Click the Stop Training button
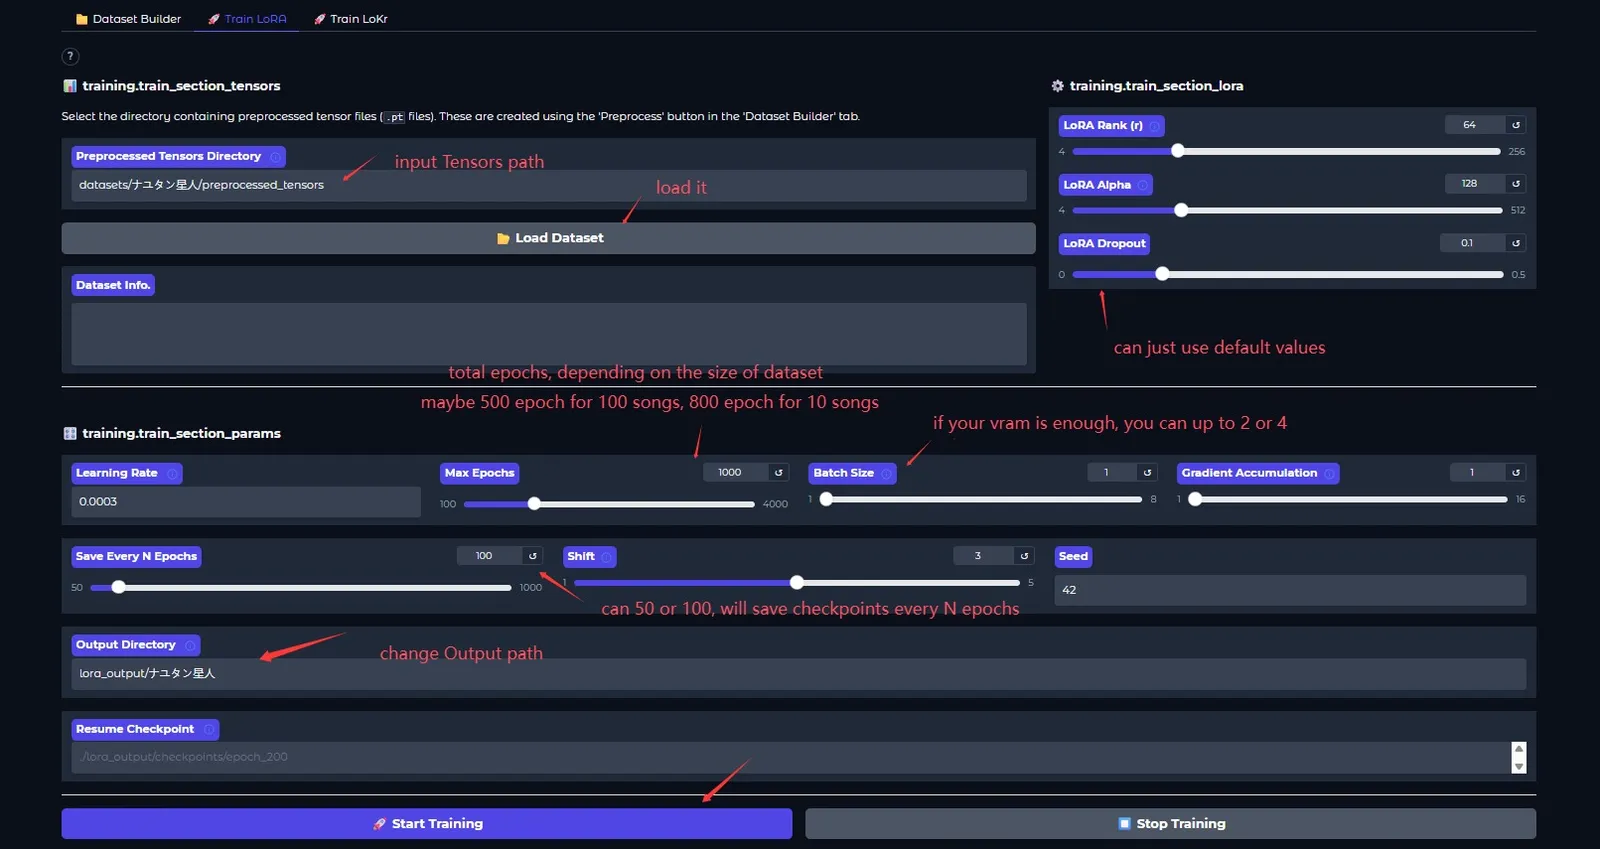 [x=1170, y=824]
